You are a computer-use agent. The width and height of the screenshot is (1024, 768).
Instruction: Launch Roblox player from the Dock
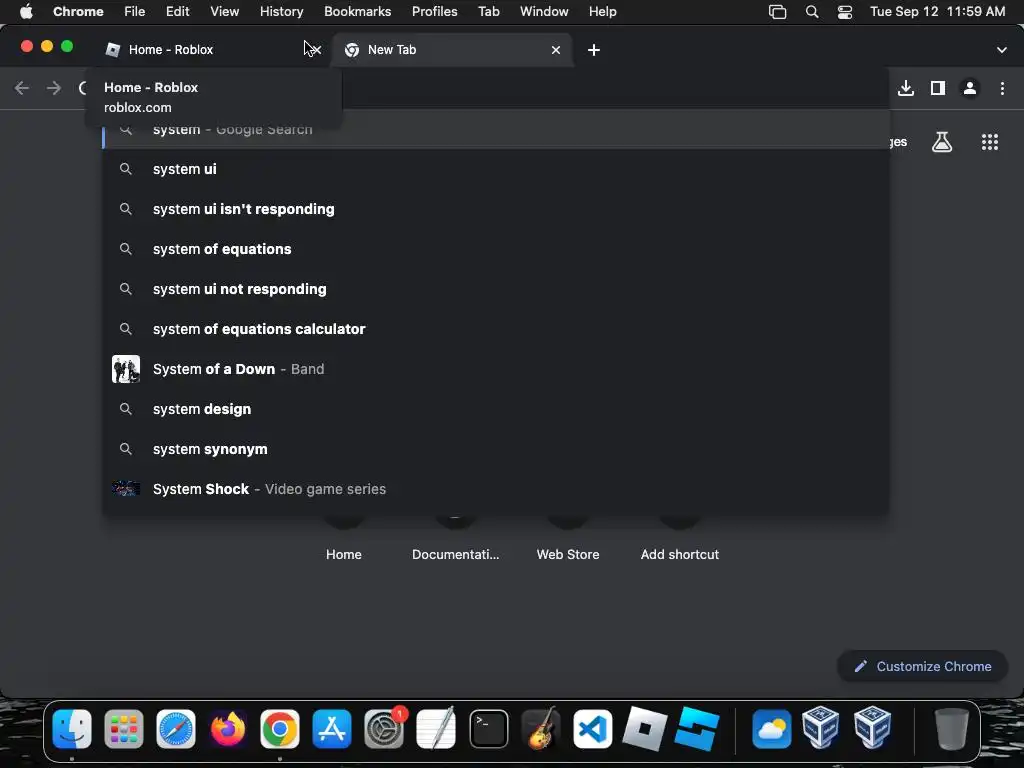pyautogui.click(x=645, y=728)
